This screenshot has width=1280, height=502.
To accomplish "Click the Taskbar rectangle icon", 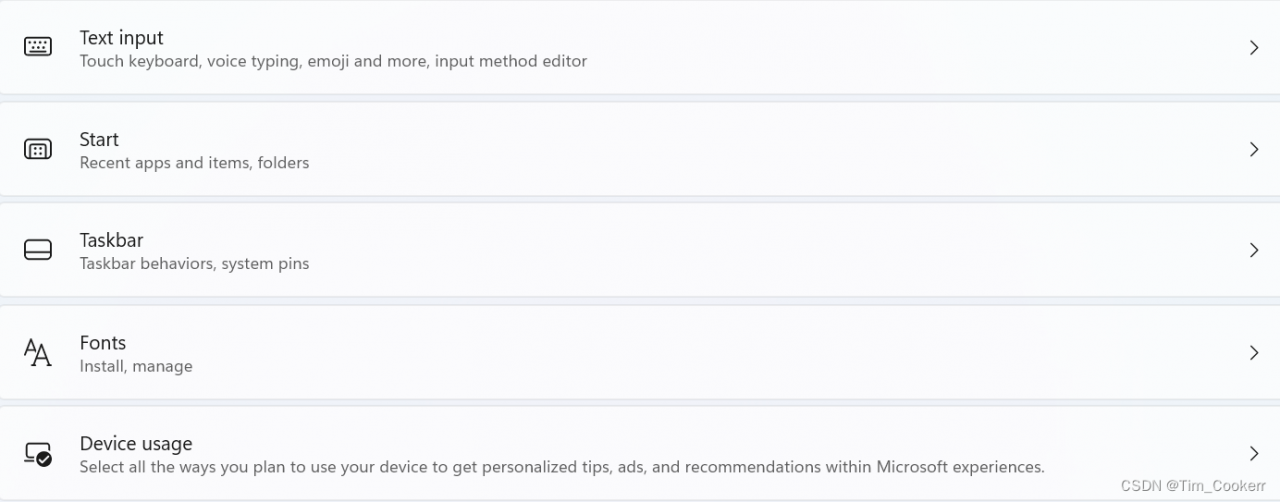I will 38,250.
